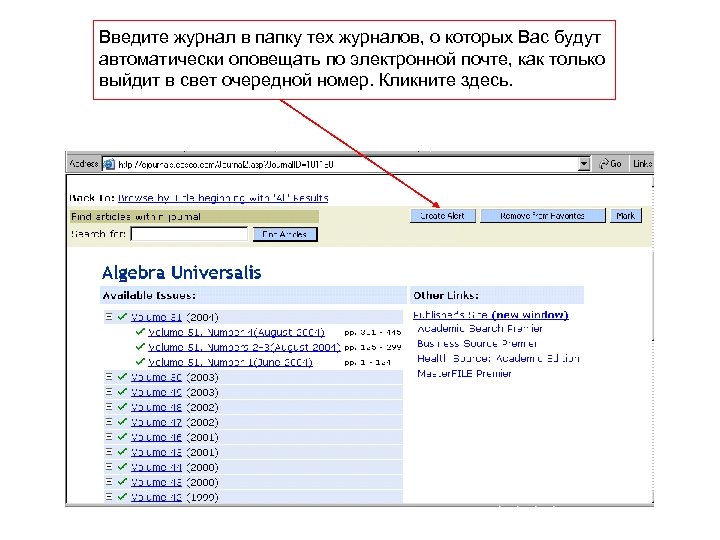Click the Mark button
Viewport: 720px width, 540px height.
(x=625, y=216)
